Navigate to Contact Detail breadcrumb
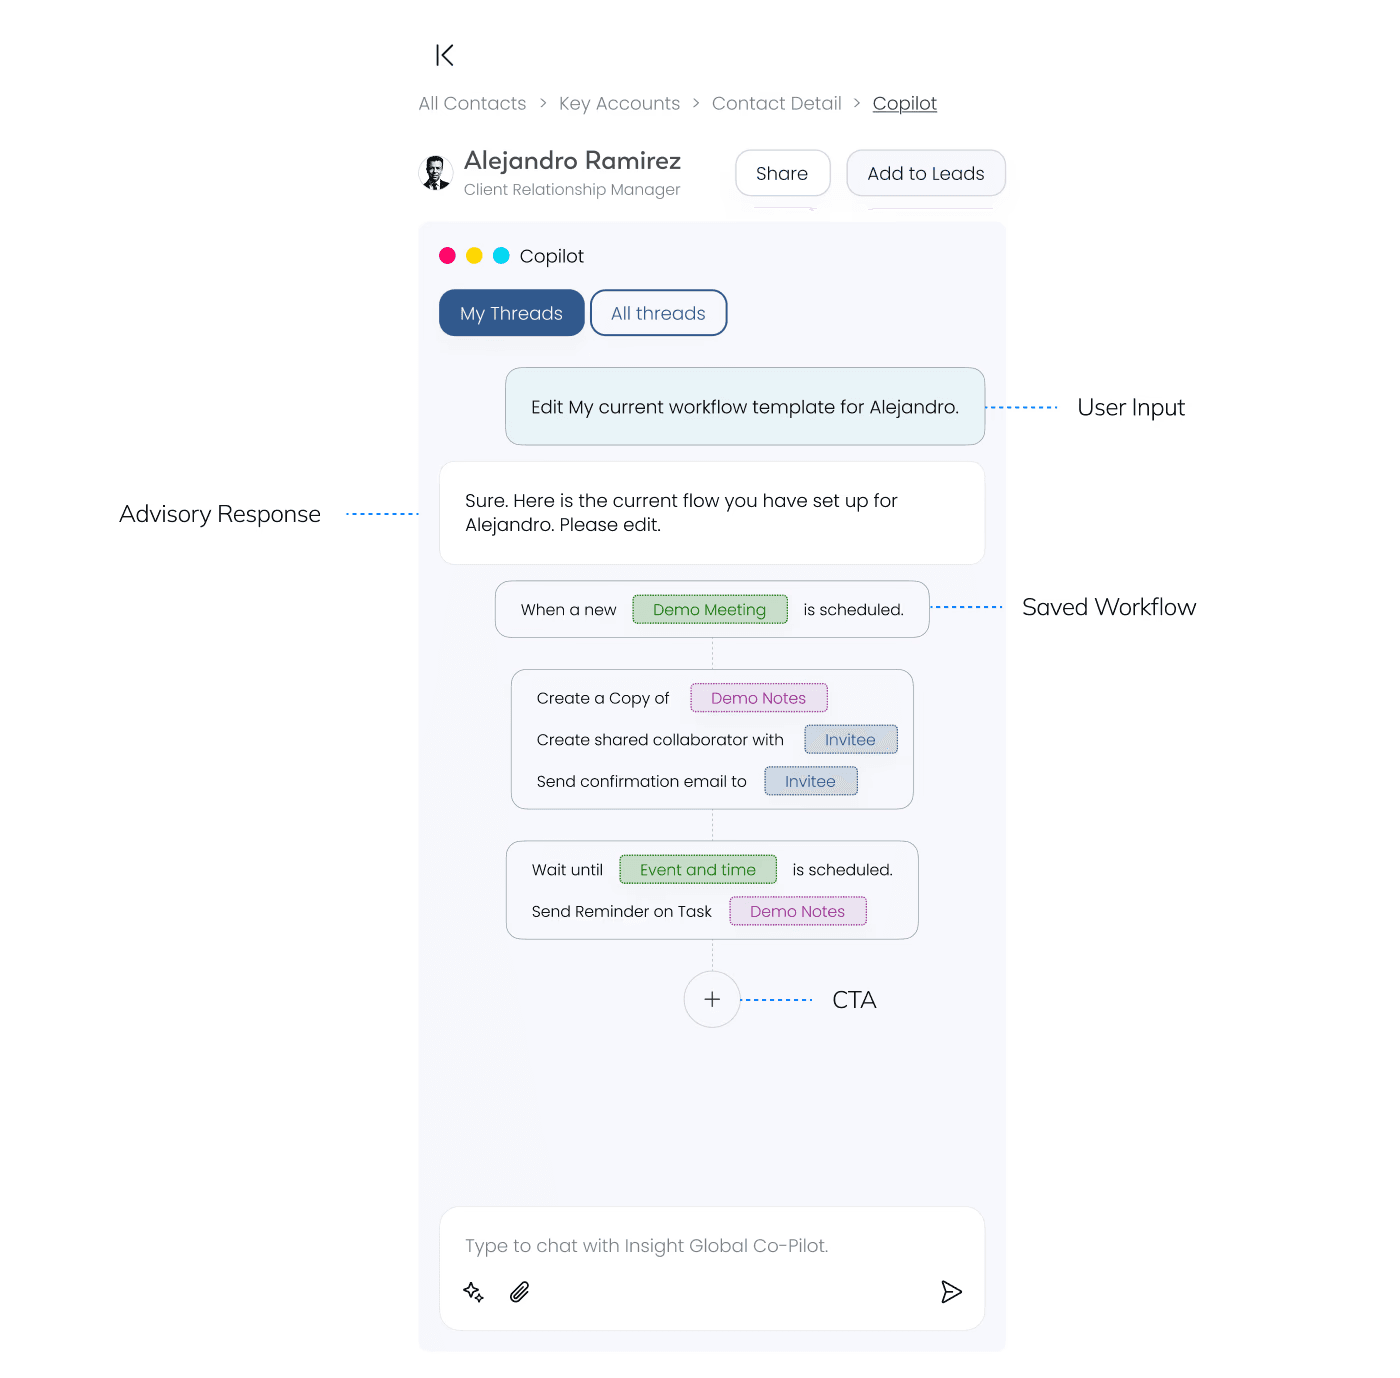 [x=776, y=103]
